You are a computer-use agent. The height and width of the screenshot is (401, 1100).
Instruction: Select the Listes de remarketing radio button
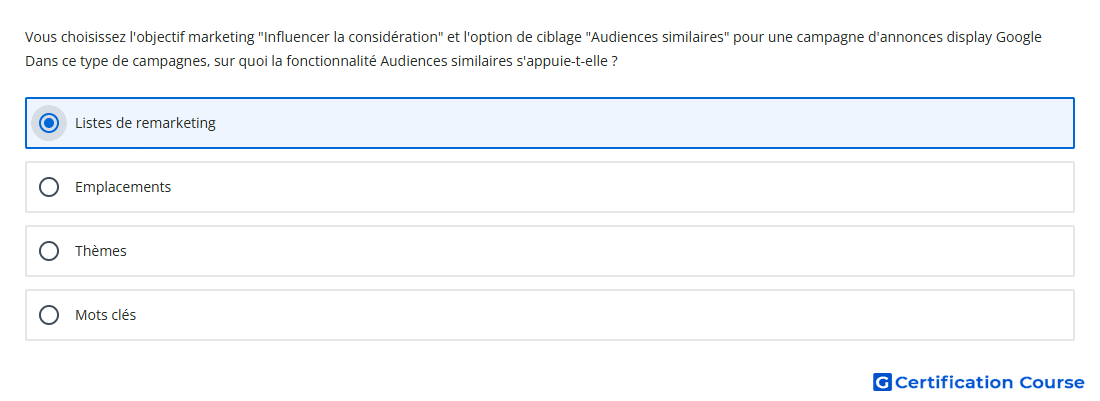(x=49, y=123)
